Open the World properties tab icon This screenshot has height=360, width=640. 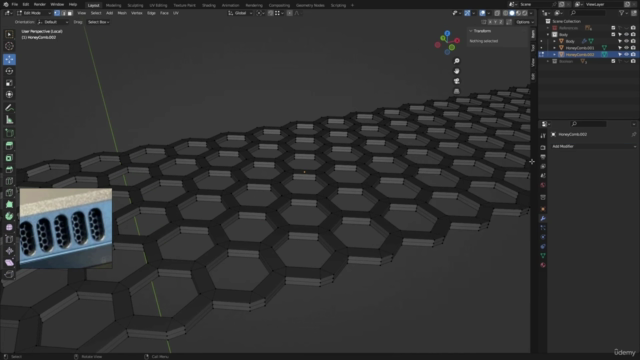coord(543,185)
